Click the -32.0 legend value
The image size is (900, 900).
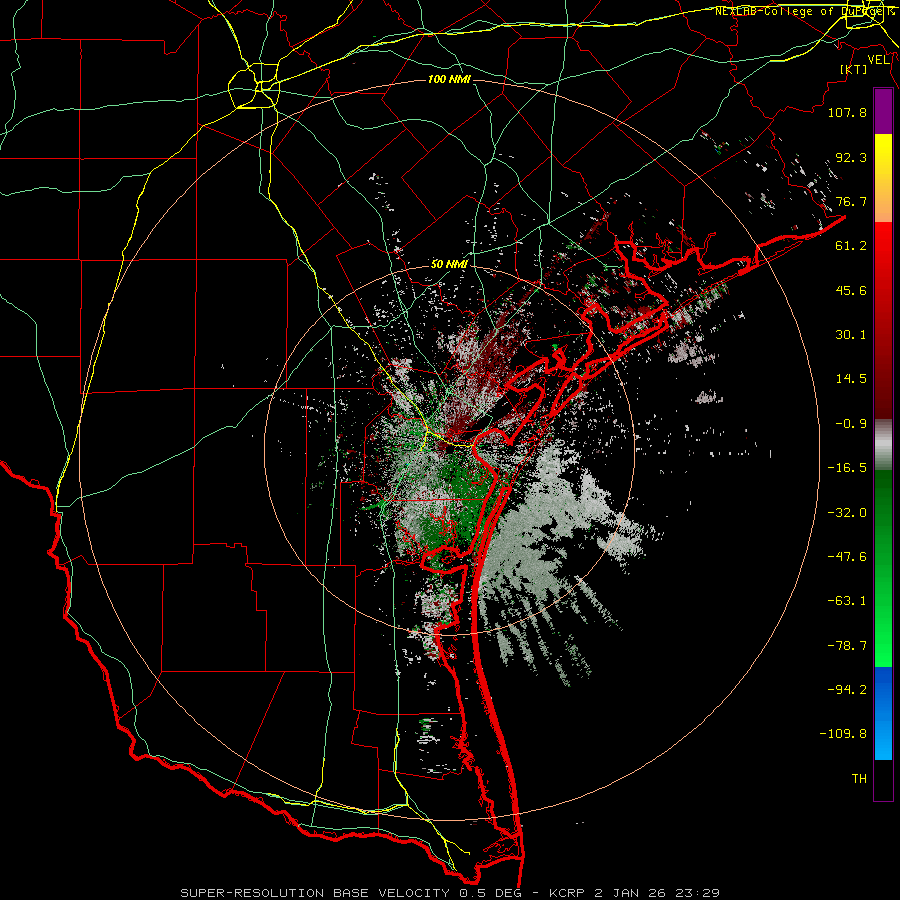pos(847,513)
